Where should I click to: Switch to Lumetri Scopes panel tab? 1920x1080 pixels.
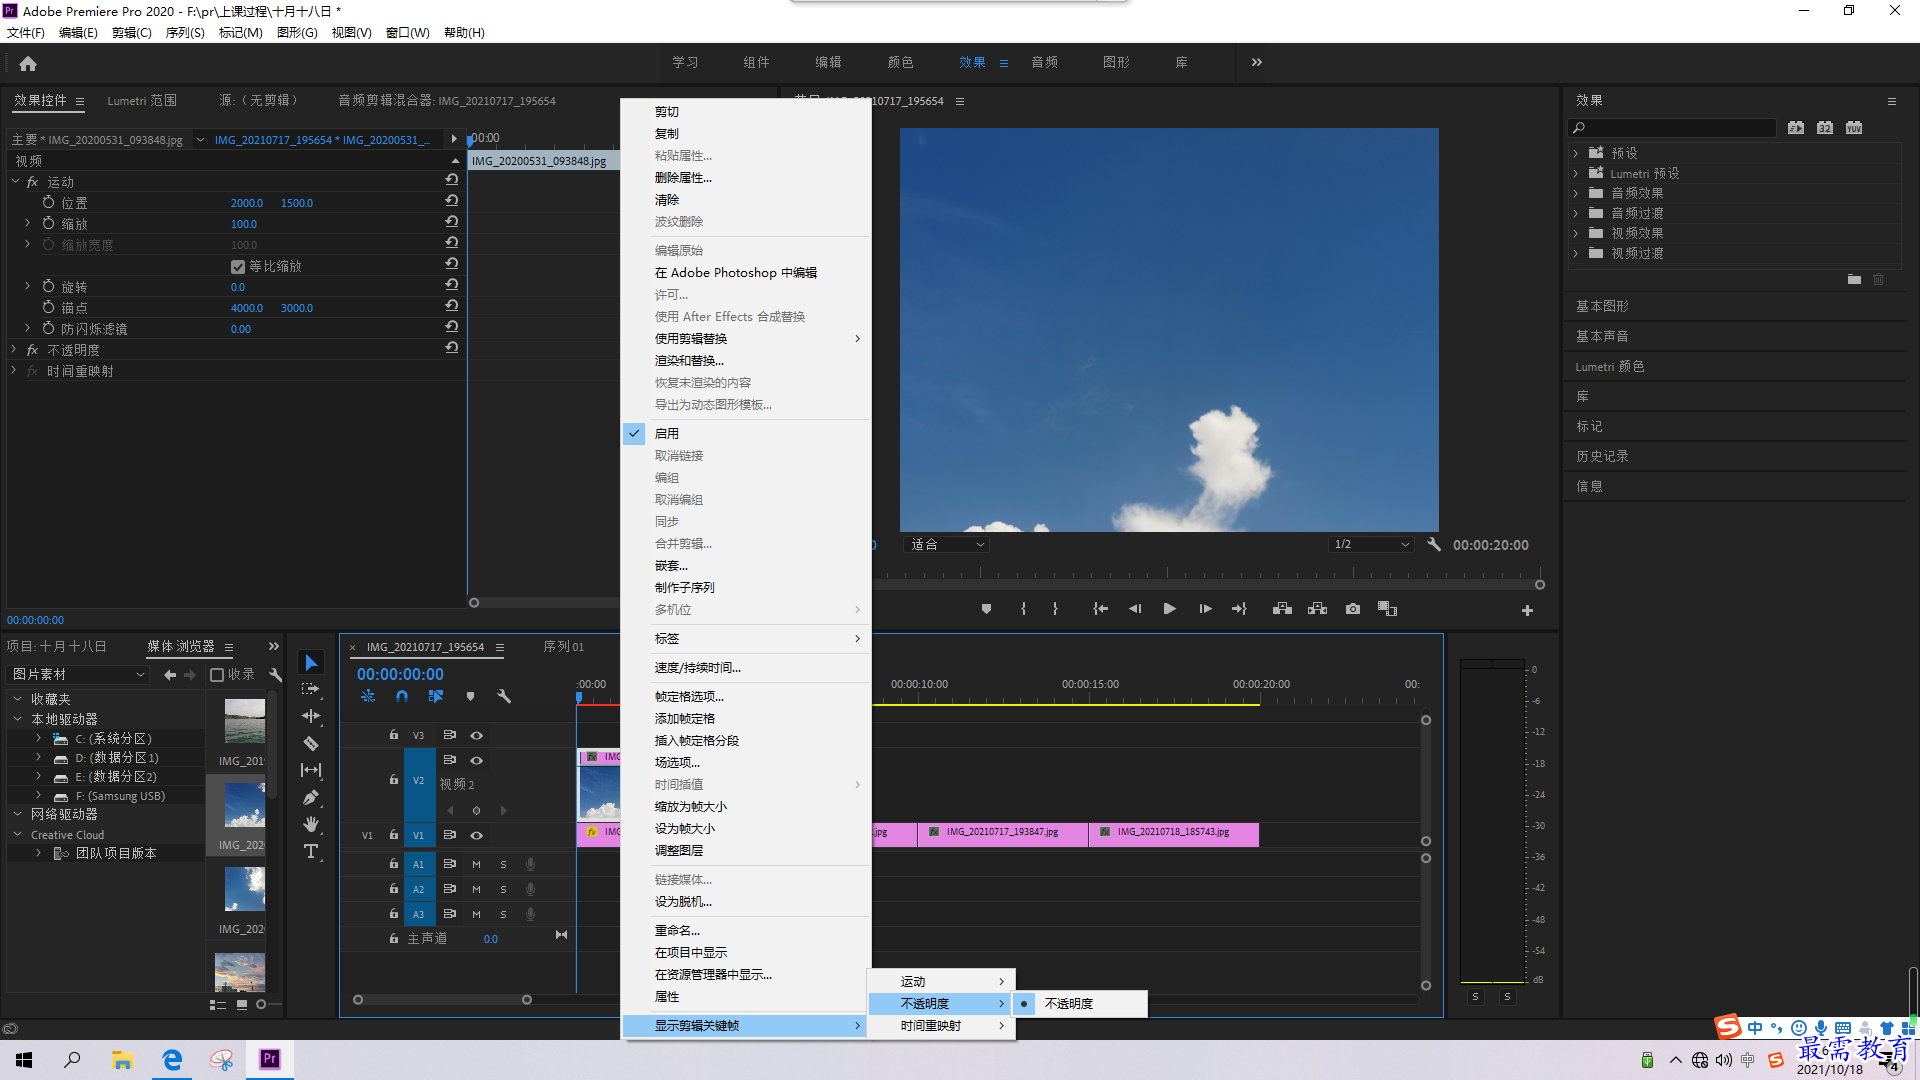[x=142, y=101]
